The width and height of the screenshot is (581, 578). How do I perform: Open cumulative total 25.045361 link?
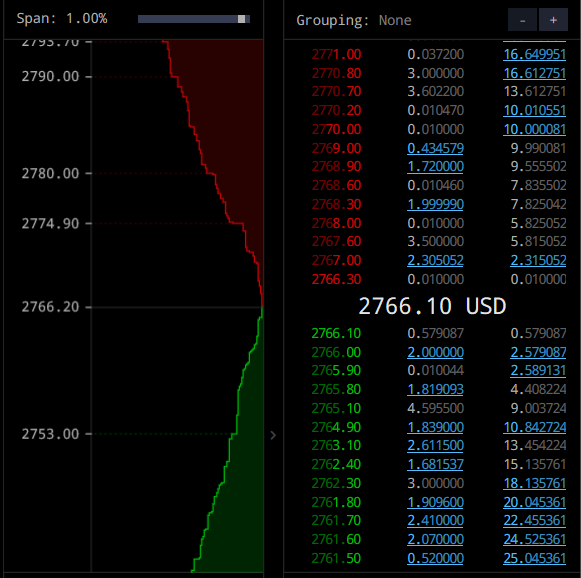pos(534,558)
